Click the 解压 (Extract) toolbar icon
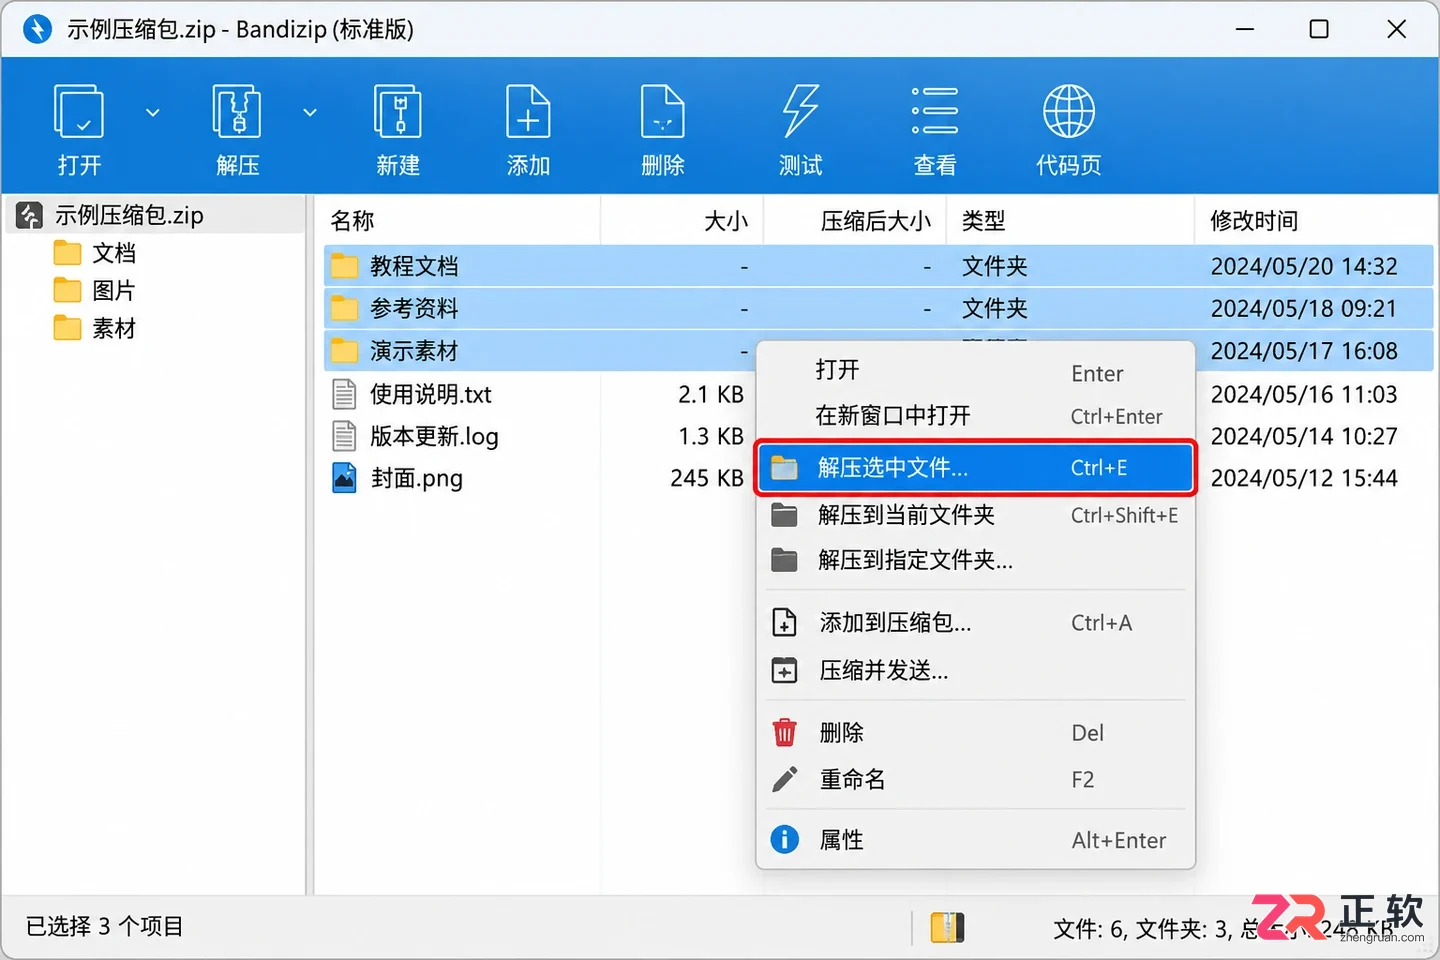1440x960 pixels. tap(237, 111)
